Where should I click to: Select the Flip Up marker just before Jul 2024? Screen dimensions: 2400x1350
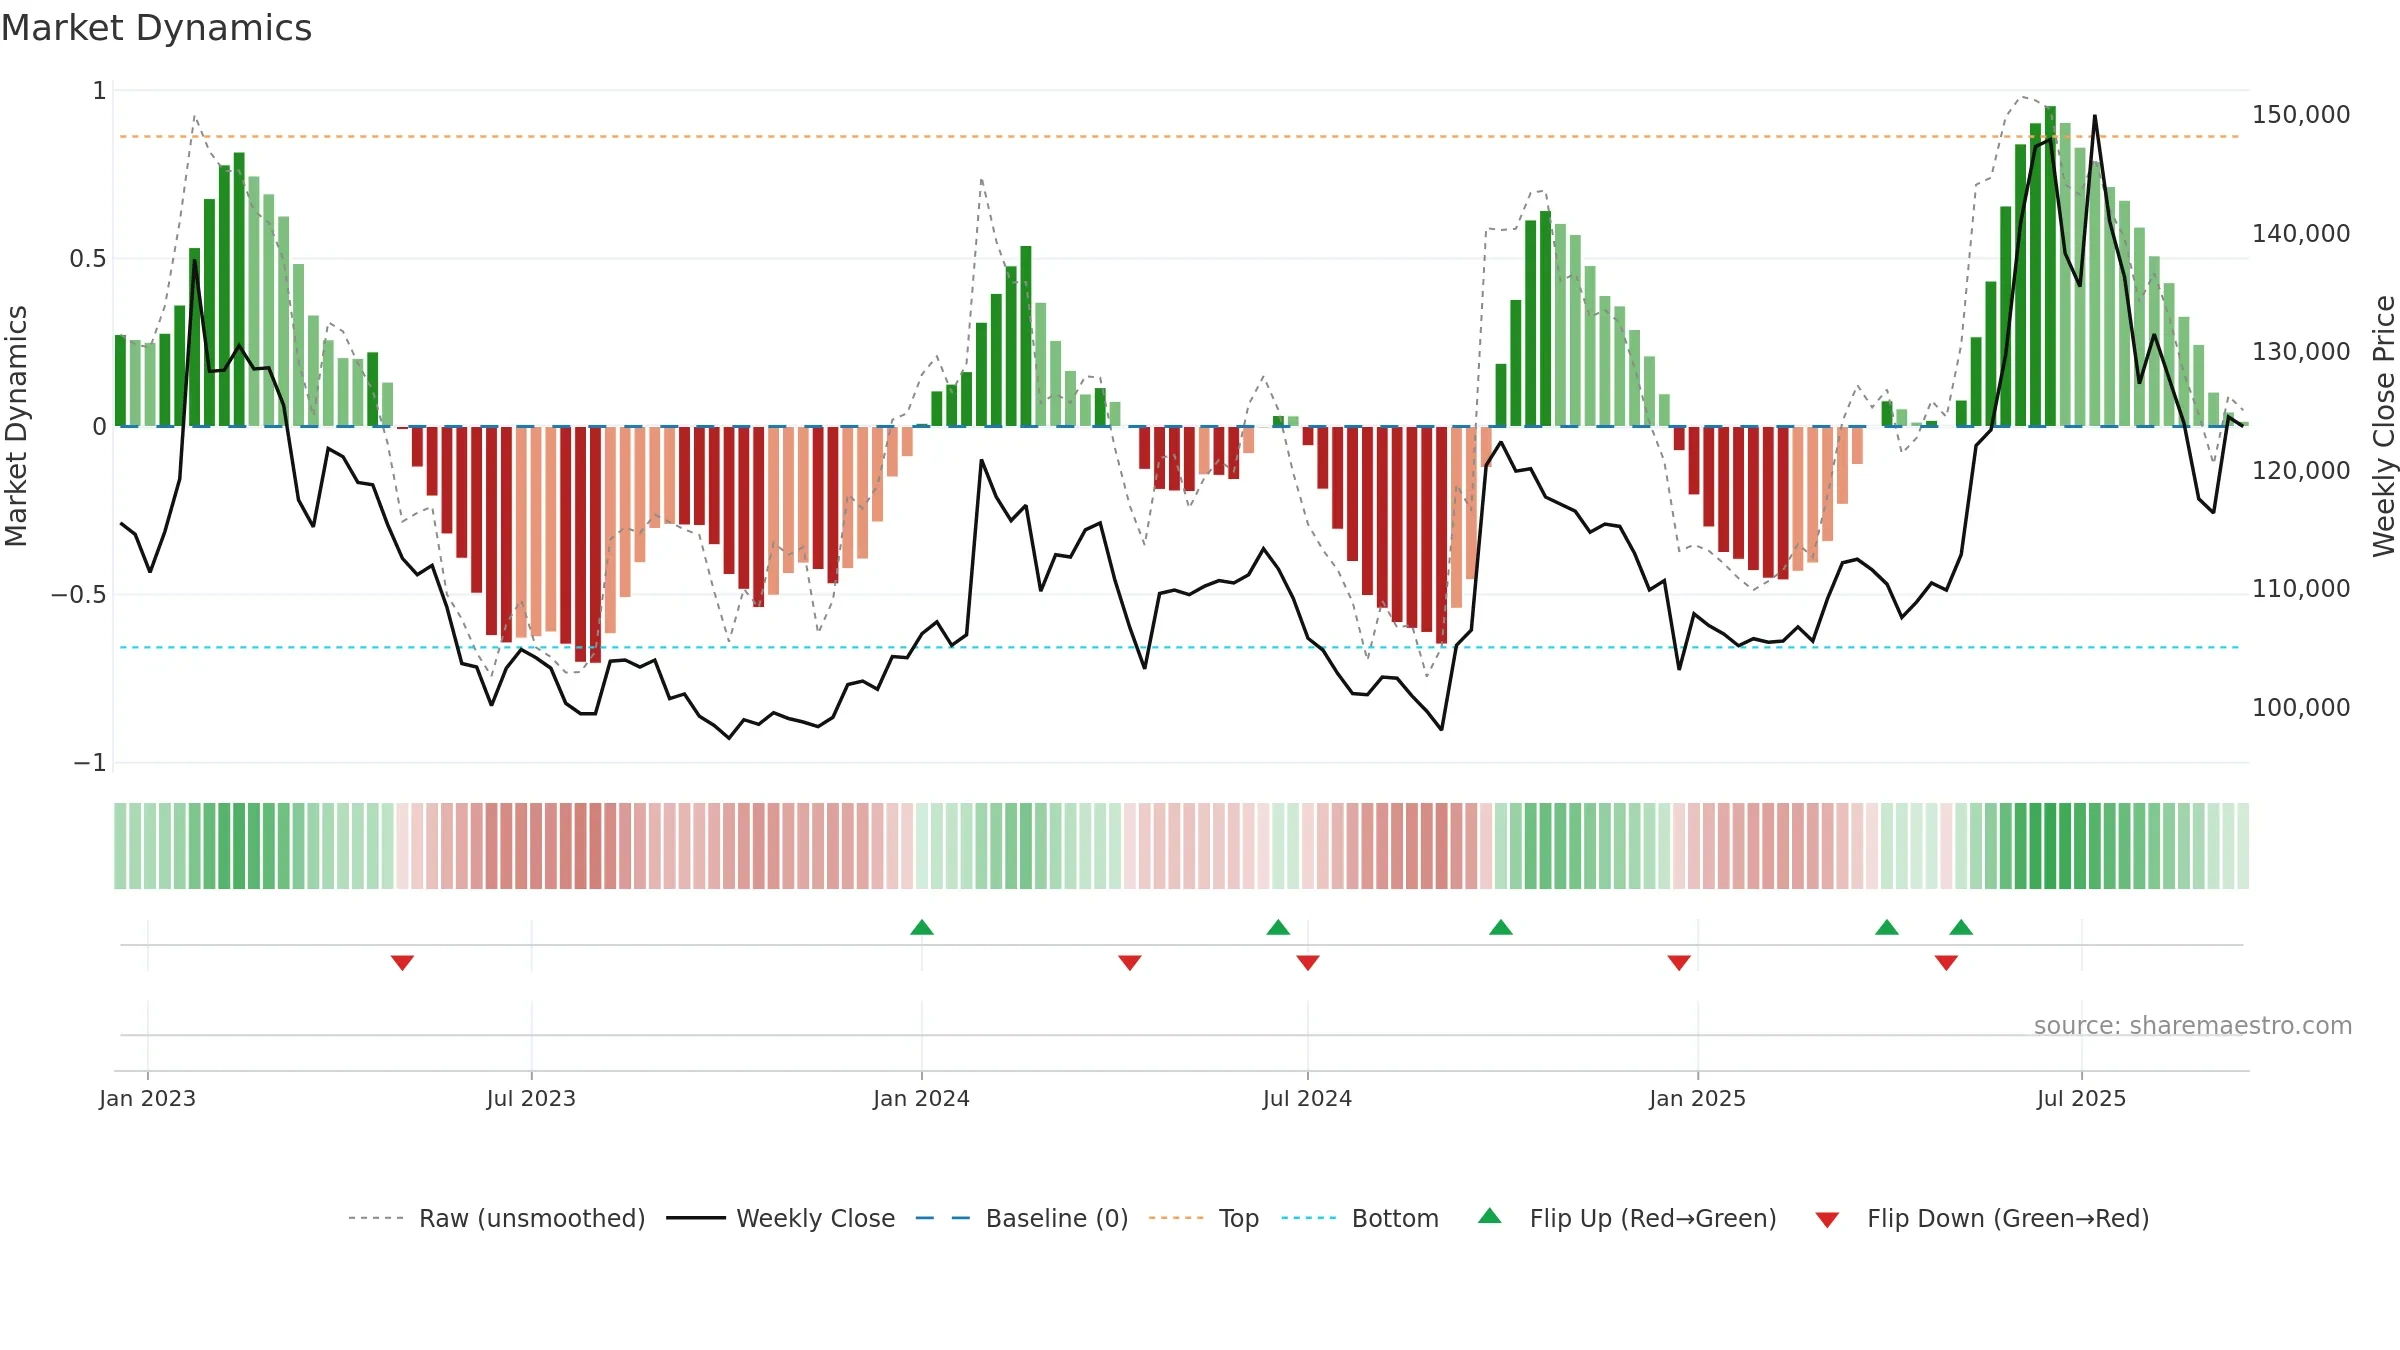[1278, 927]
